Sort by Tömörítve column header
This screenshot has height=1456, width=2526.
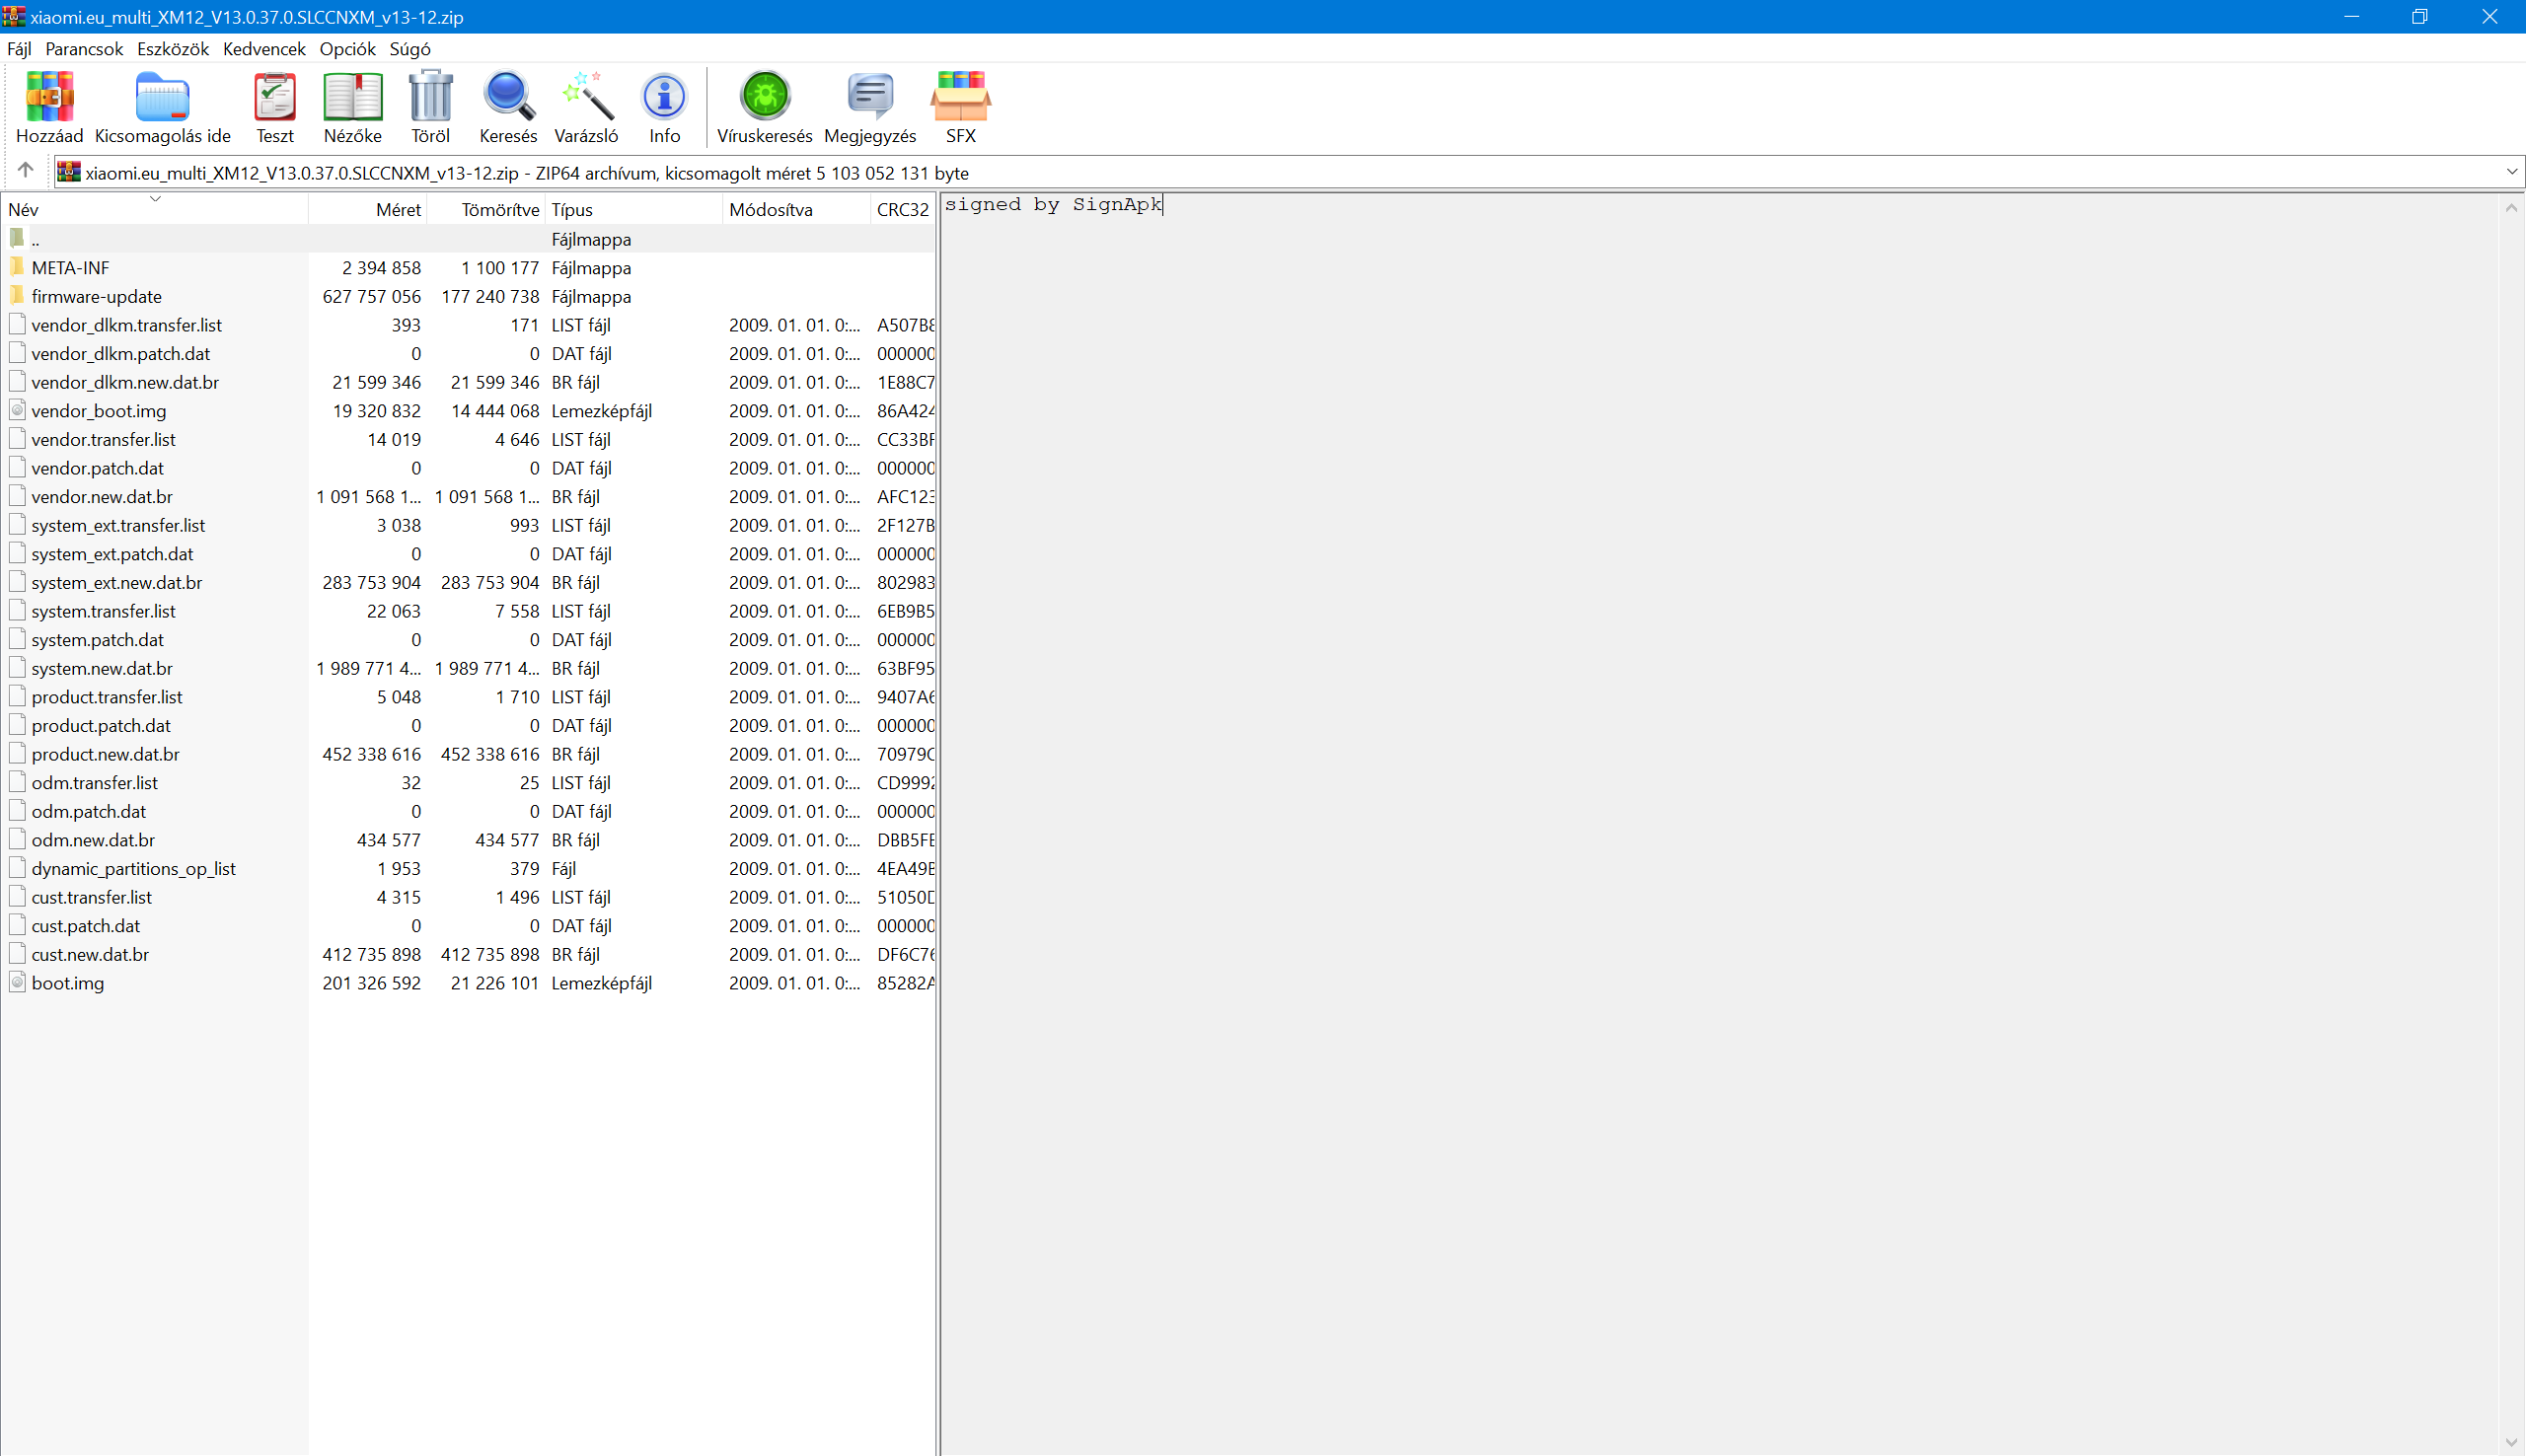click(486, 209)
